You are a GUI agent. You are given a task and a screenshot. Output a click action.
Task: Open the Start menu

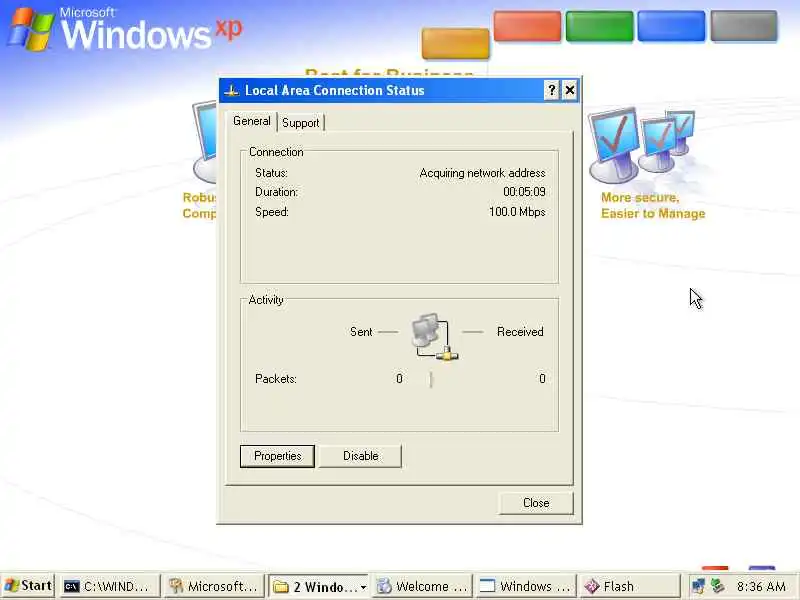point(28,586)
